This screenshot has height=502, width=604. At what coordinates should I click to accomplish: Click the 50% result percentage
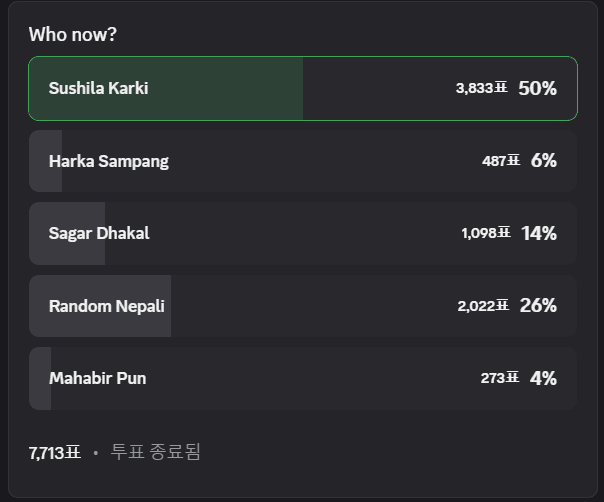[537, 88]
